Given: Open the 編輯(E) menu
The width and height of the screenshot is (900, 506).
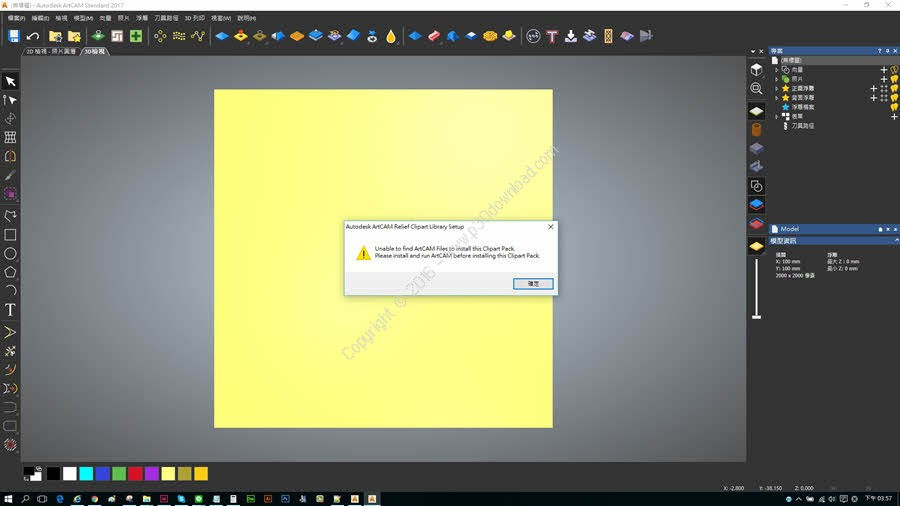Looking at the screenshot, I should point(40,18).
